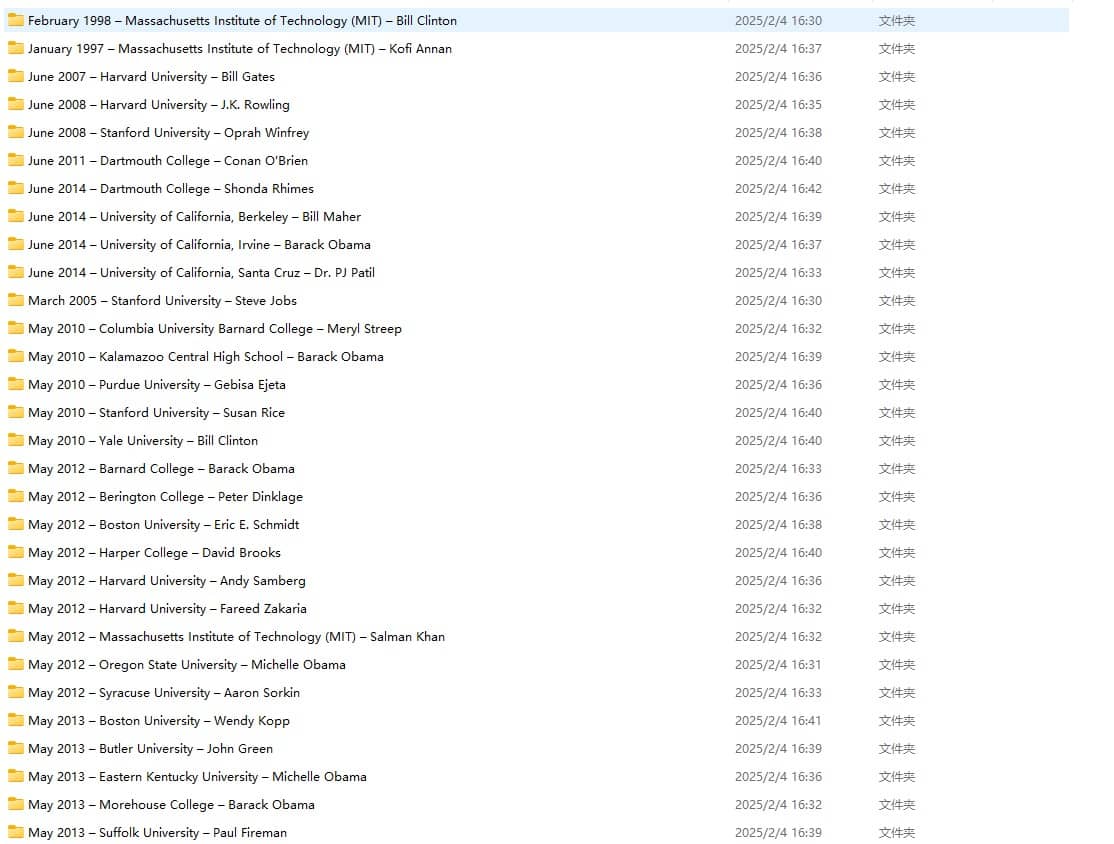Click date '2025/2/4 16:35' for J.K. Rowling folder
Viewport: 1114px width, 844px height.
[x=778, y=105]
